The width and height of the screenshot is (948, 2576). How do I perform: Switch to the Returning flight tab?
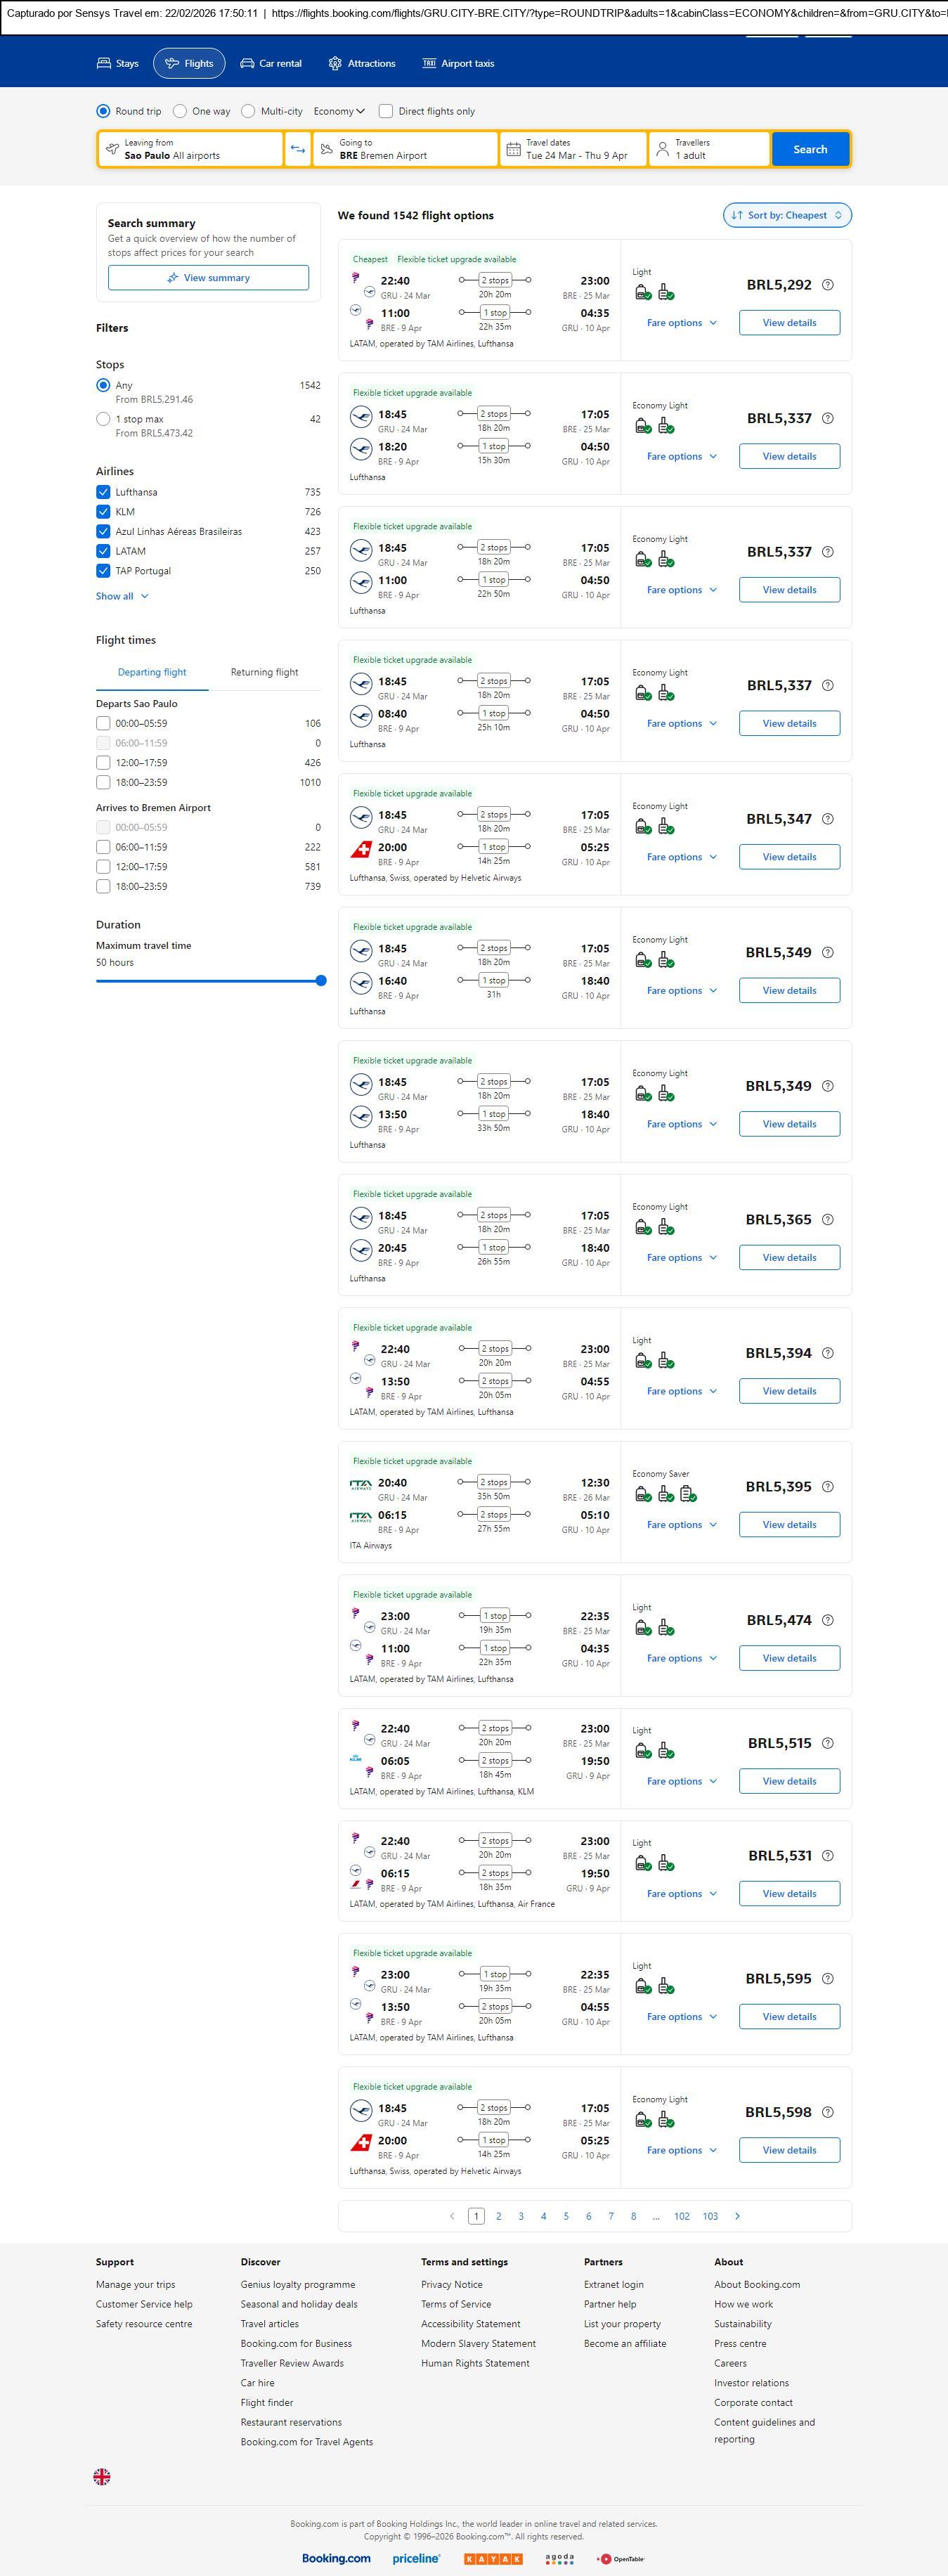point(264,673)
